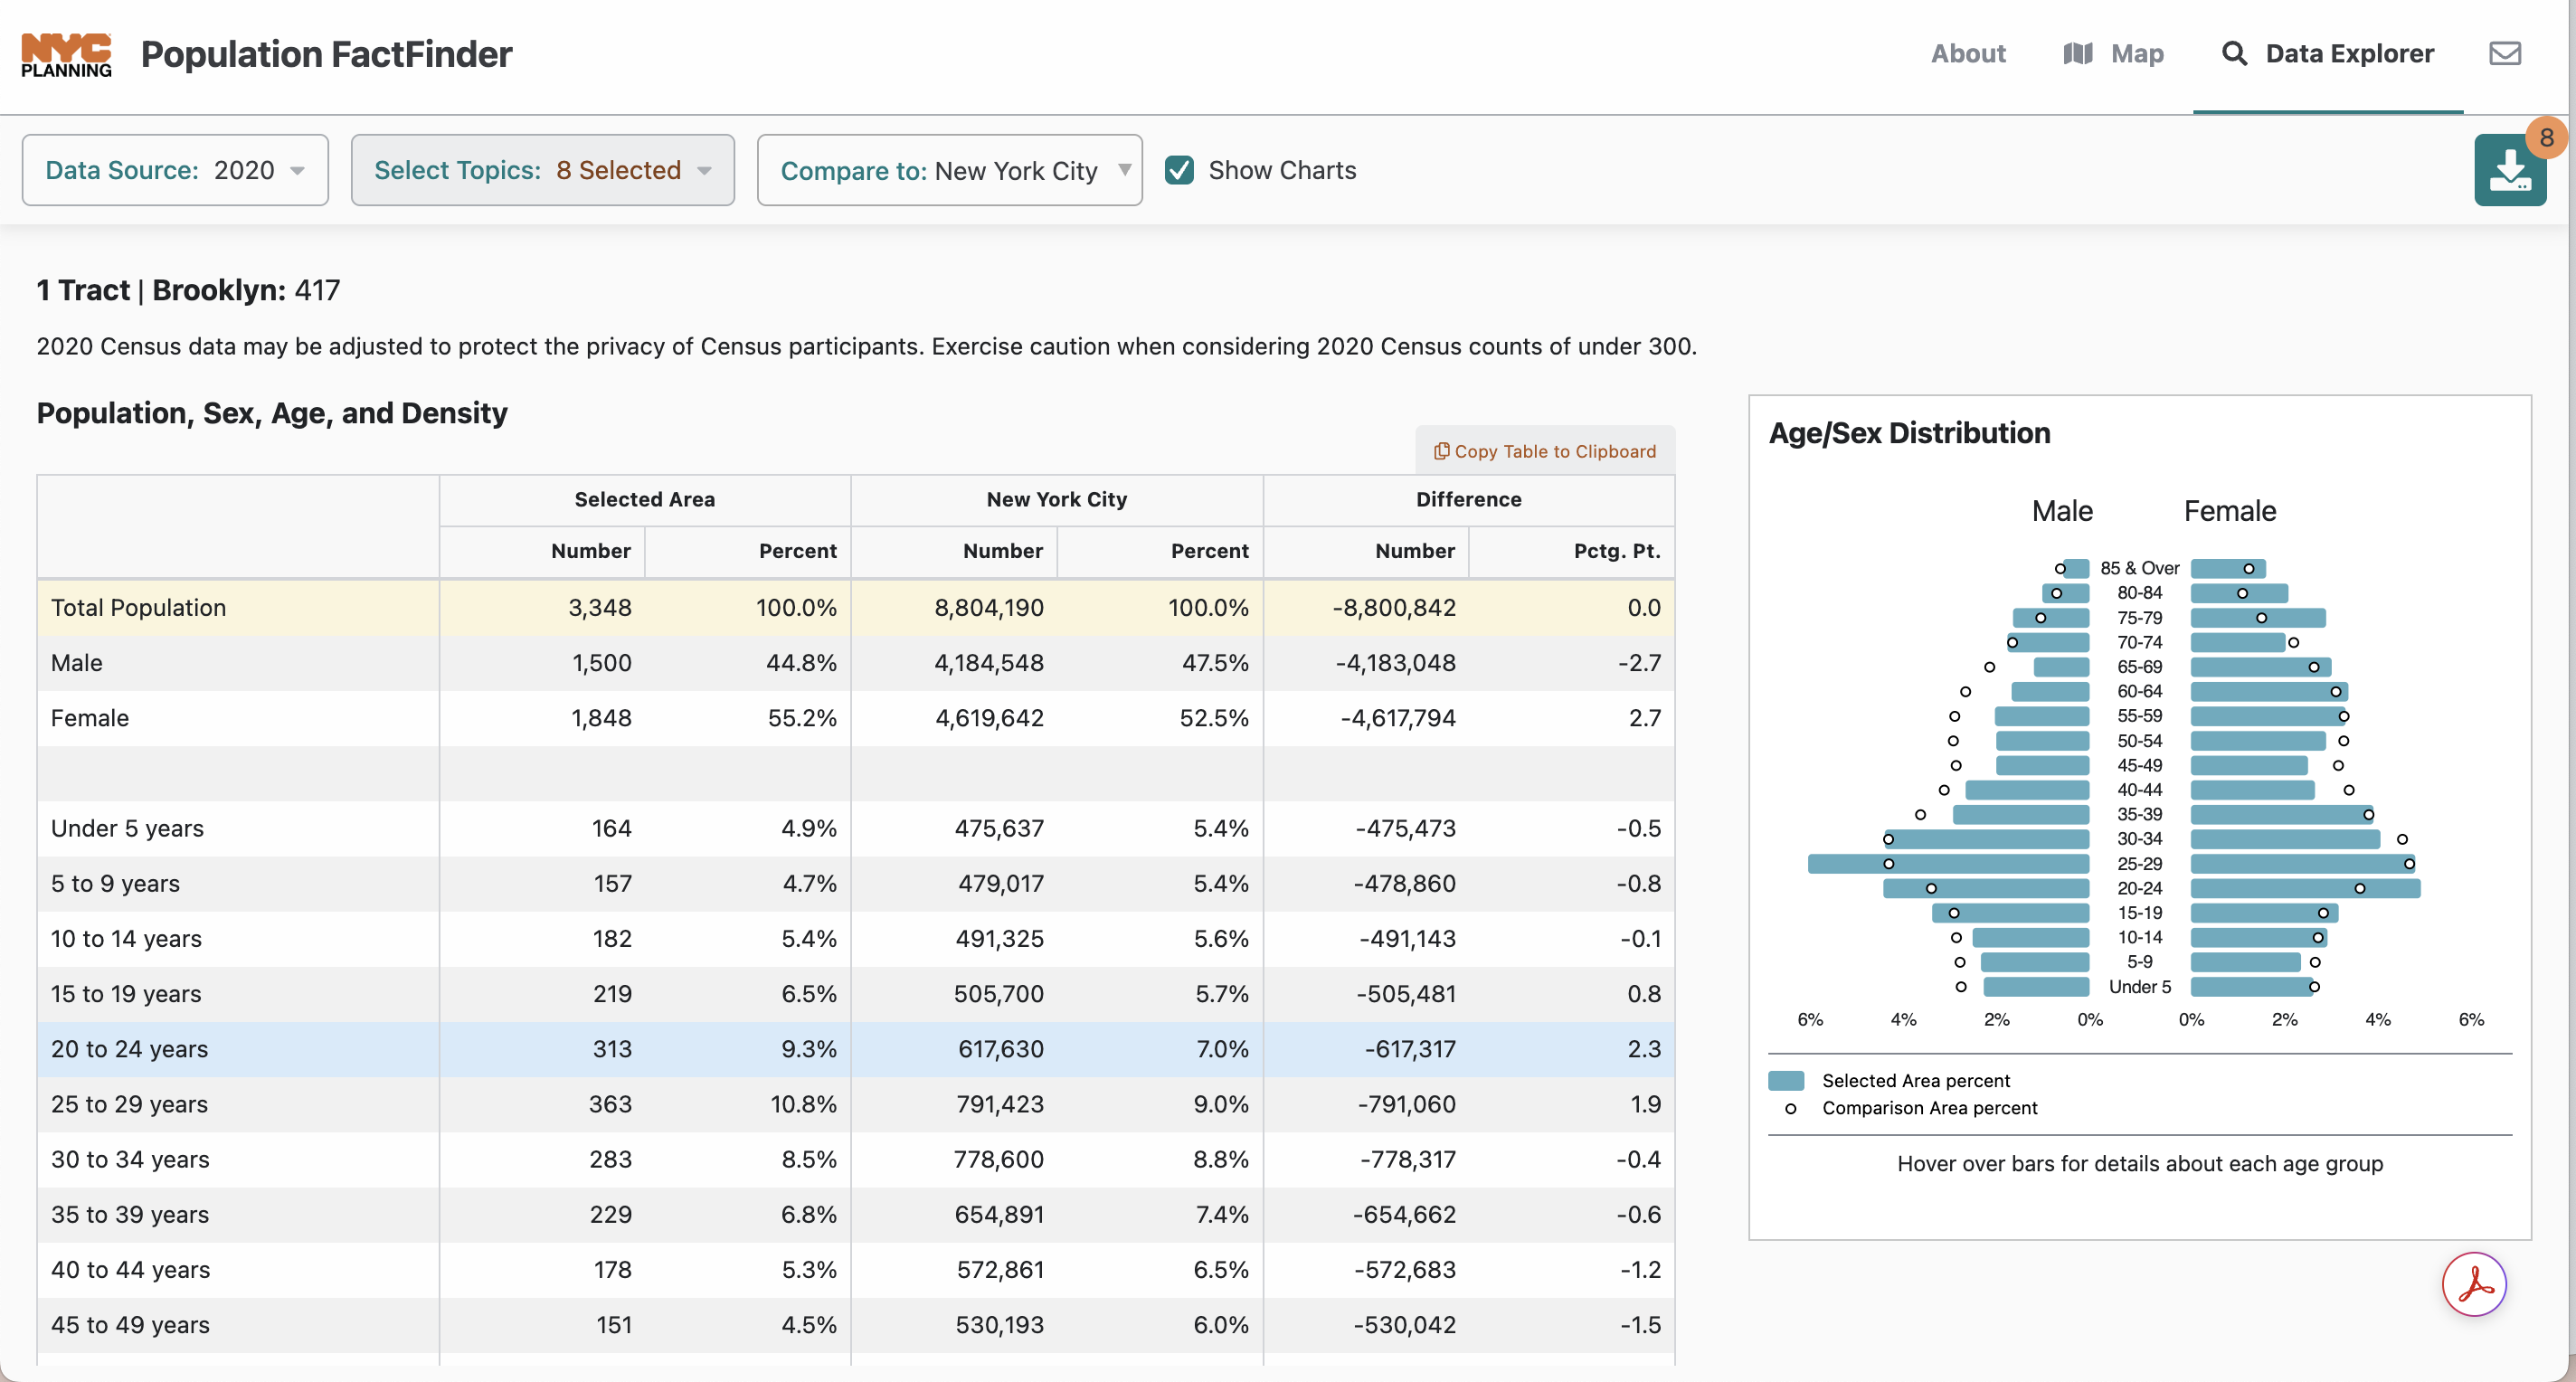Open the Data Source 2020 dropdown
Viewport: 2576px width, 1382px height.
(x=175, y=170)
